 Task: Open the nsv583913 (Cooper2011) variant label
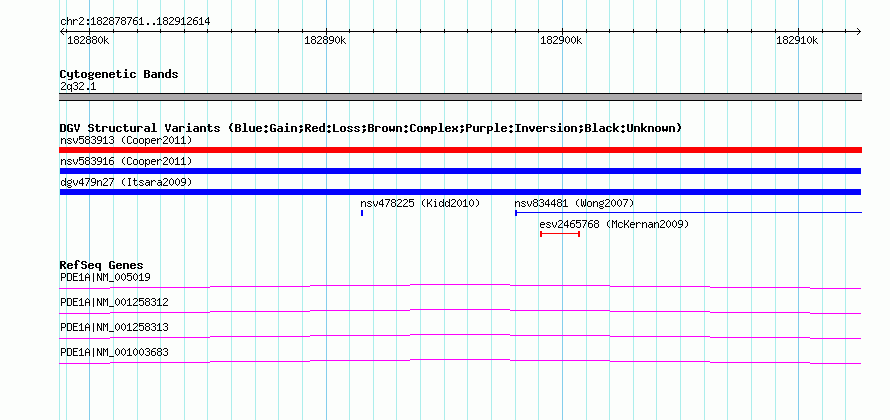pos(126,140)
